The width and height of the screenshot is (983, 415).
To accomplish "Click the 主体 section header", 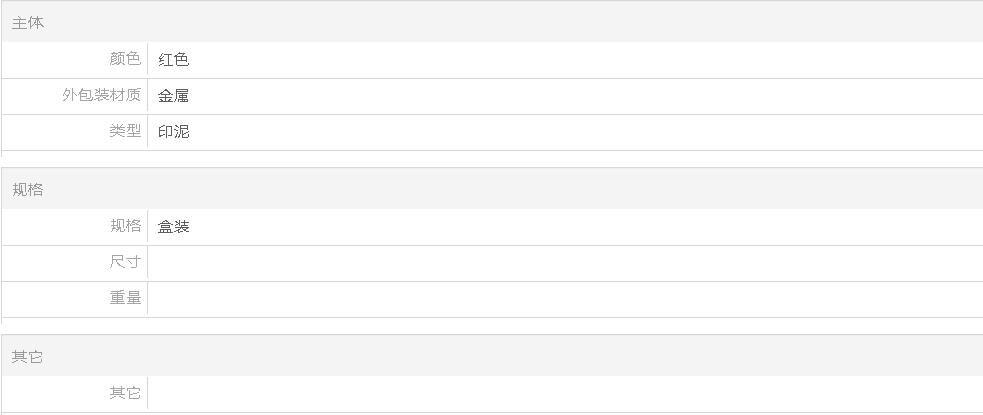I will pyautogui.click(x=28, y=22).
